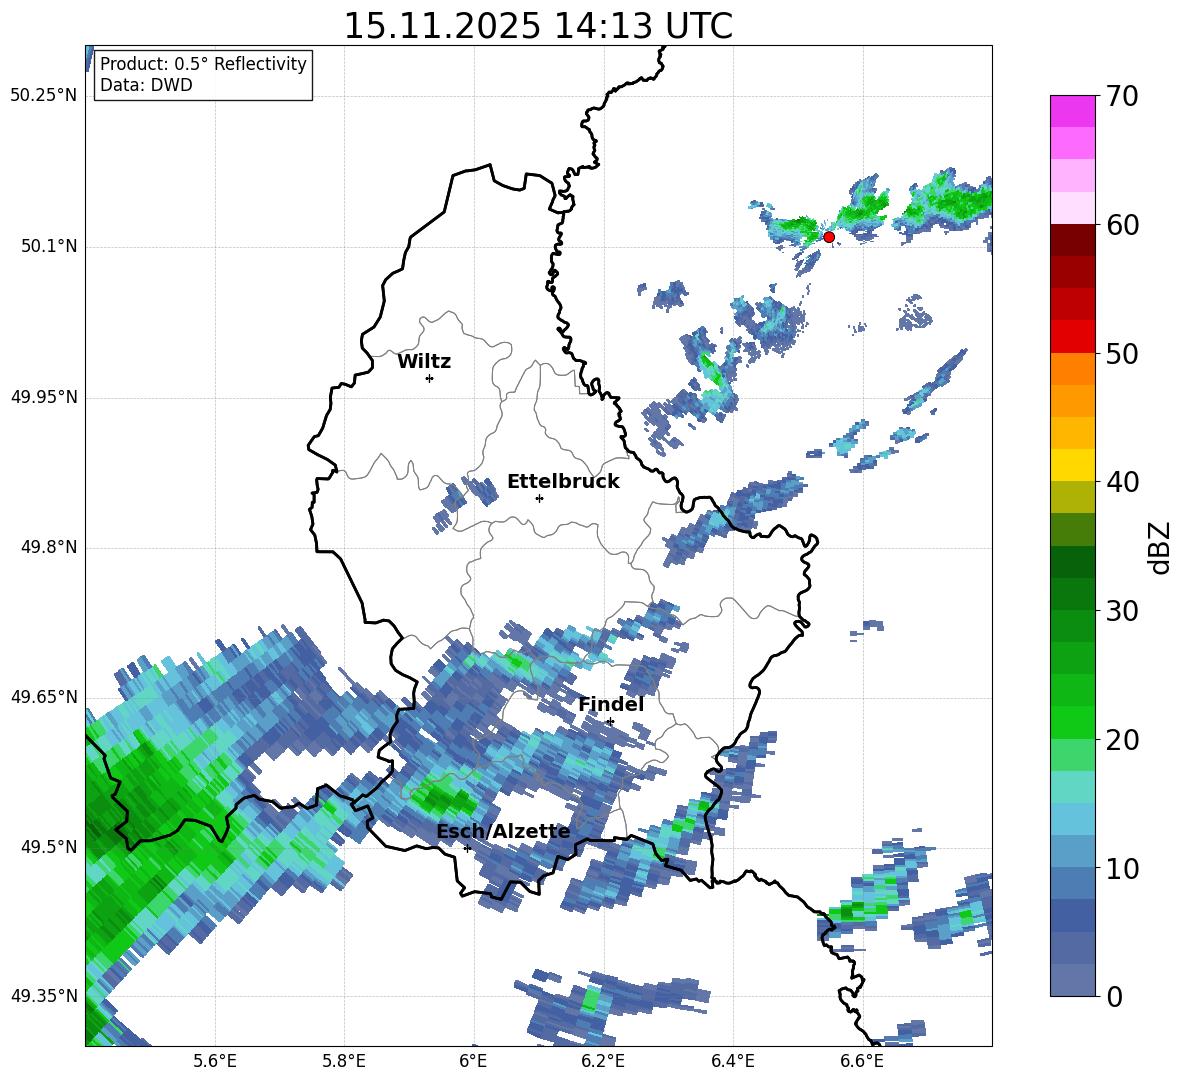Select the Findel city label
The image size is (1184, 1081).
(611, 704)
